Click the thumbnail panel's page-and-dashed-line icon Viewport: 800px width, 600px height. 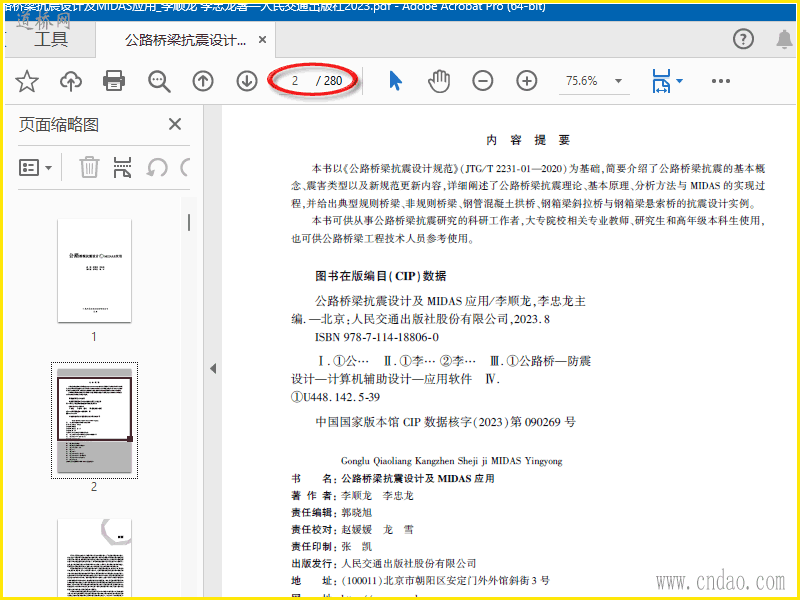coord(122,167)
